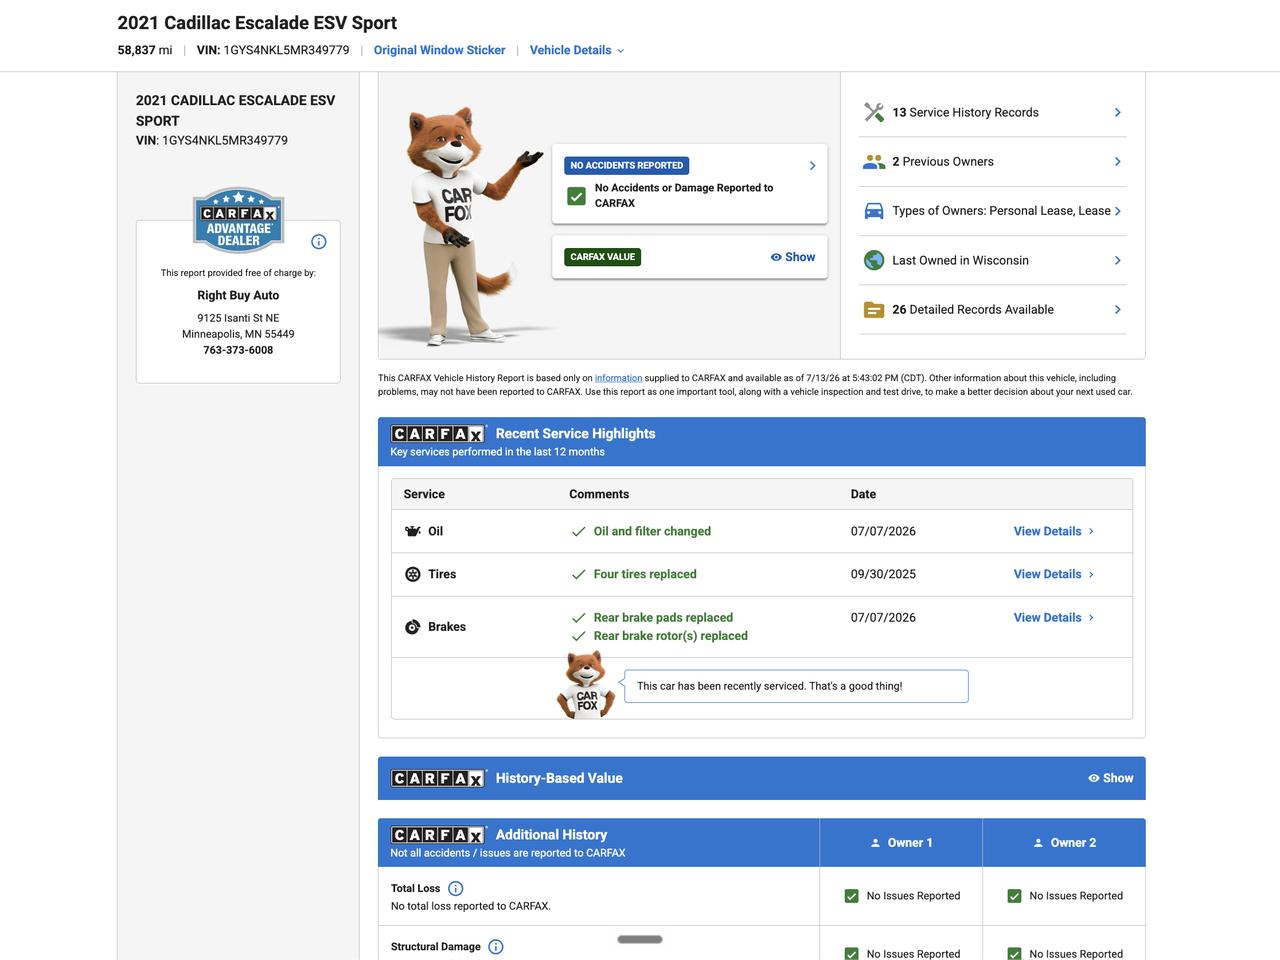Image resolution: width=1280 pixels, height=960 pixels.
Task: Click the Structural Damage info icon
Action: pos(496,946)
